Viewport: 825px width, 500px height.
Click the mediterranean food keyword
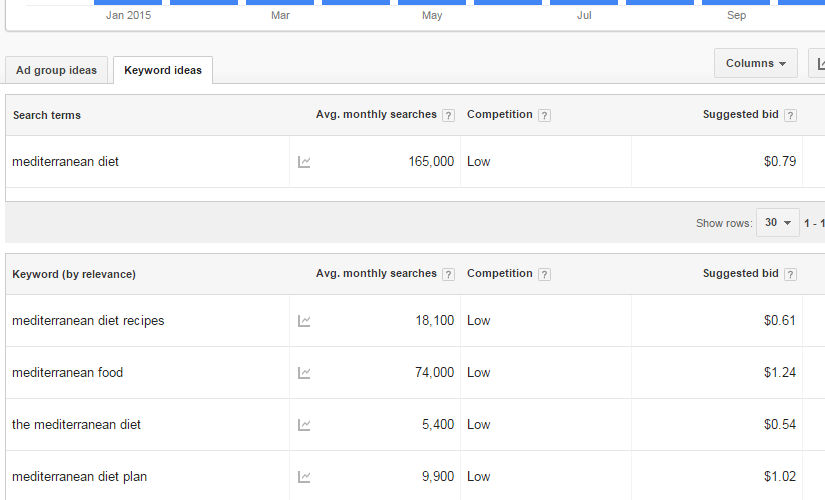click(x=67, y=373)
